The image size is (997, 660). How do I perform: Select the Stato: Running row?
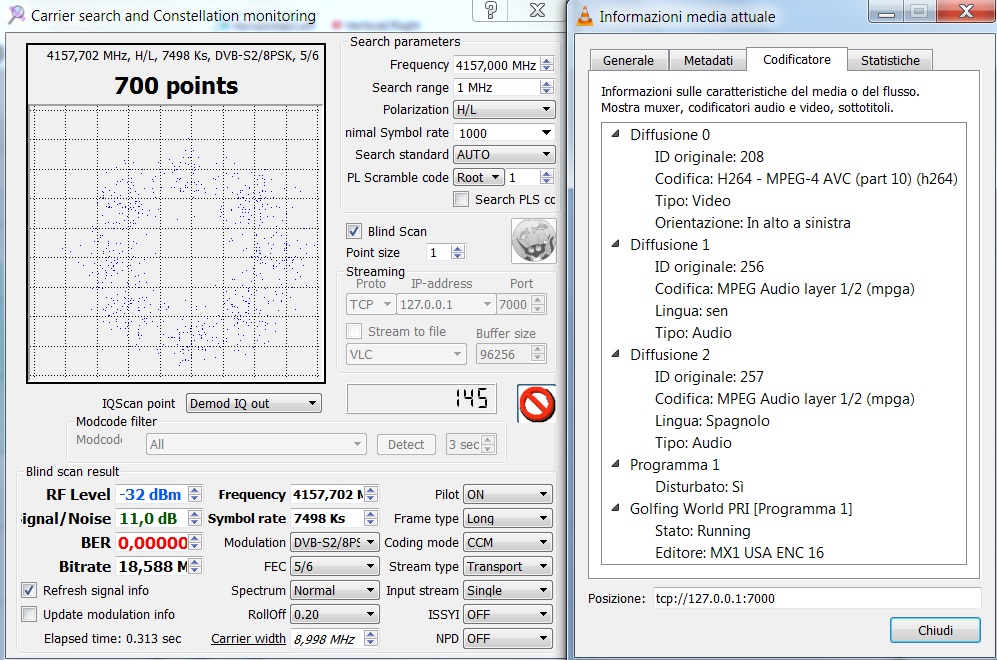[x=703, y=530]
